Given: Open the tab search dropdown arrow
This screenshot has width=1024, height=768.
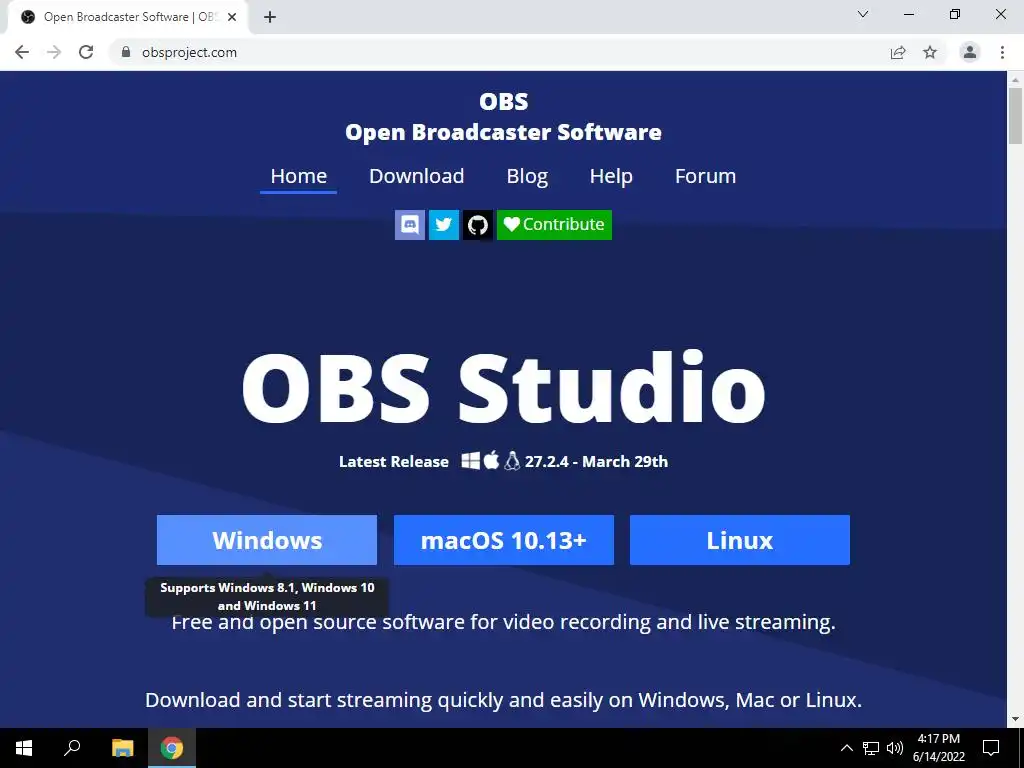Looking at the screenshot, I should pos(863,14).
